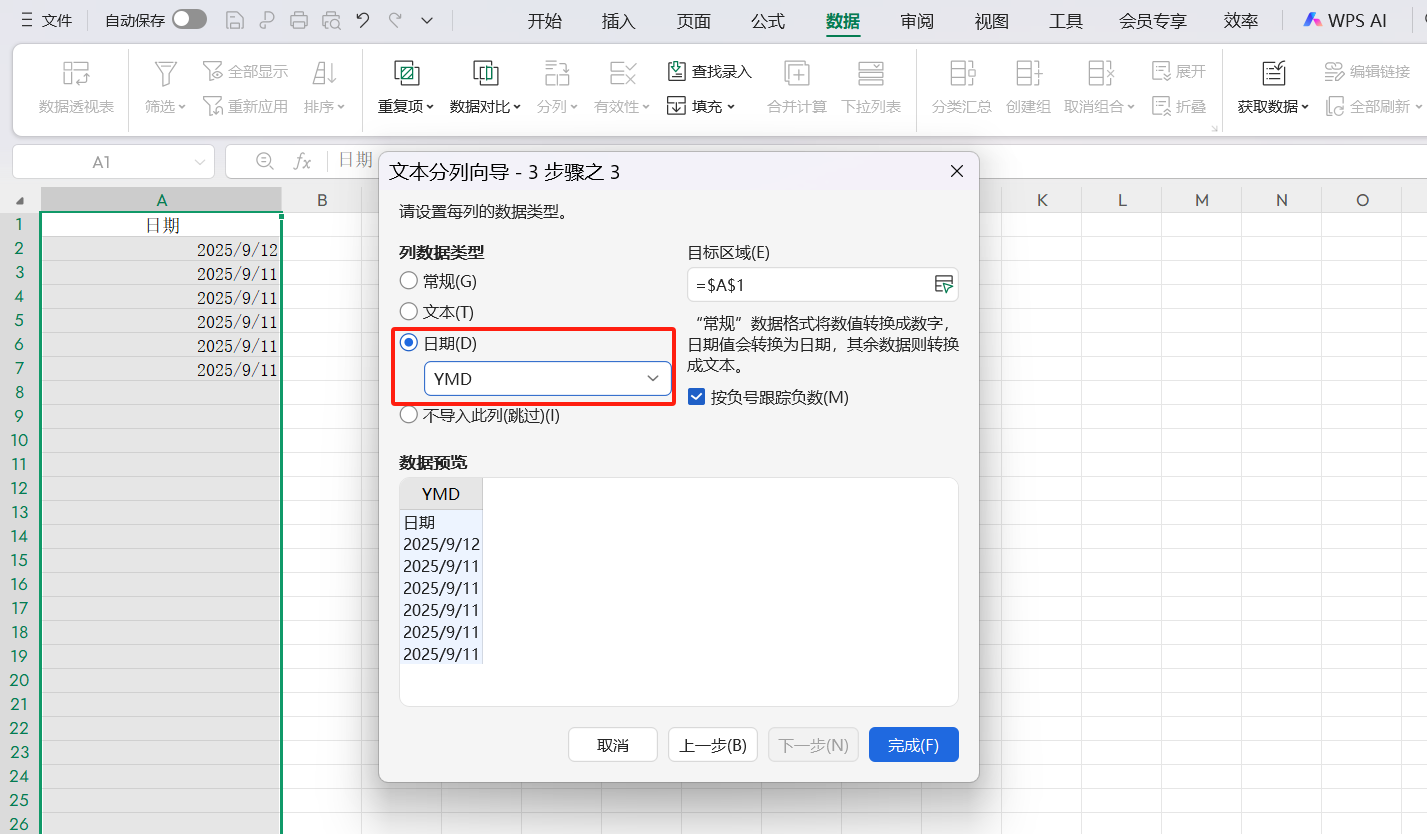Select the 文本(T) data type radio button
The image size is (1427, 834).
point(409,311)
